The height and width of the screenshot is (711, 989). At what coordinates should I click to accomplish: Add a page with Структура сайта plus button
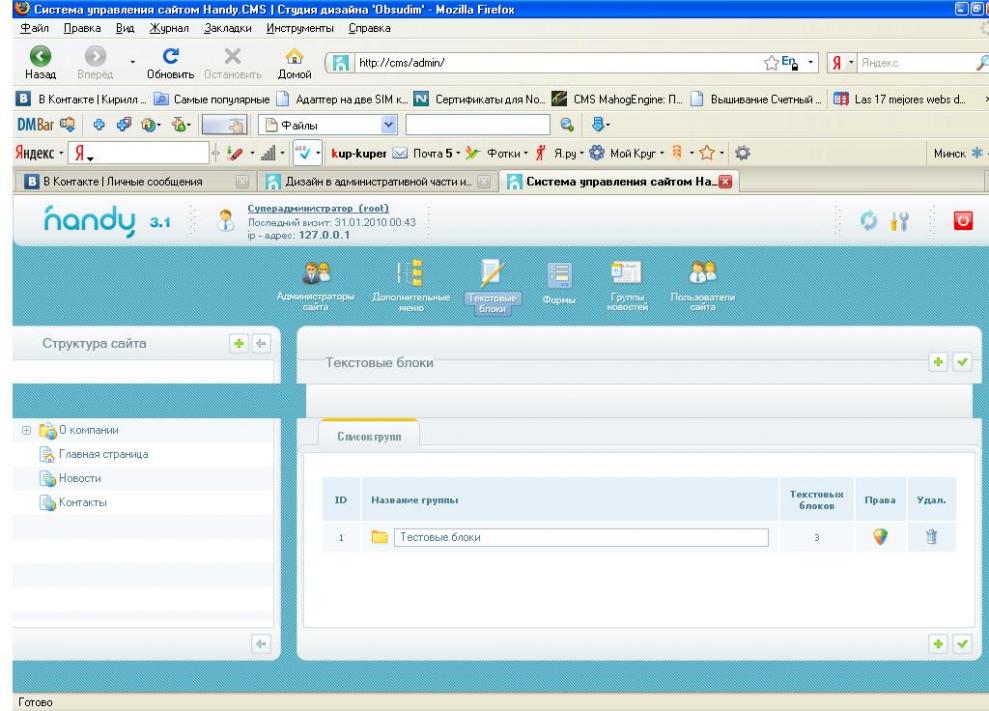(x=239, y=344)
